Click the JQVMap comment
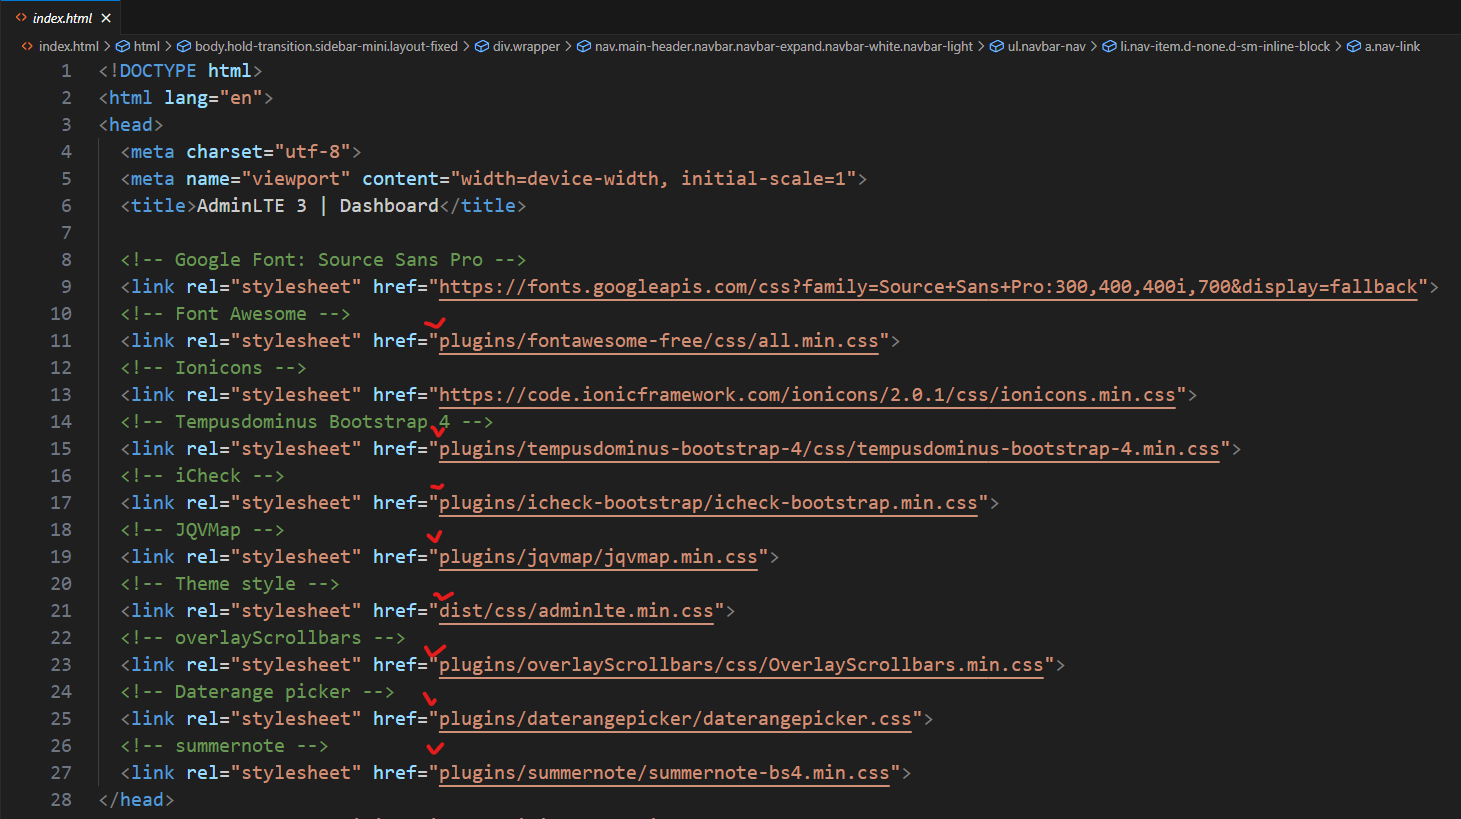 pyautogui.click(x=202, y=530)
